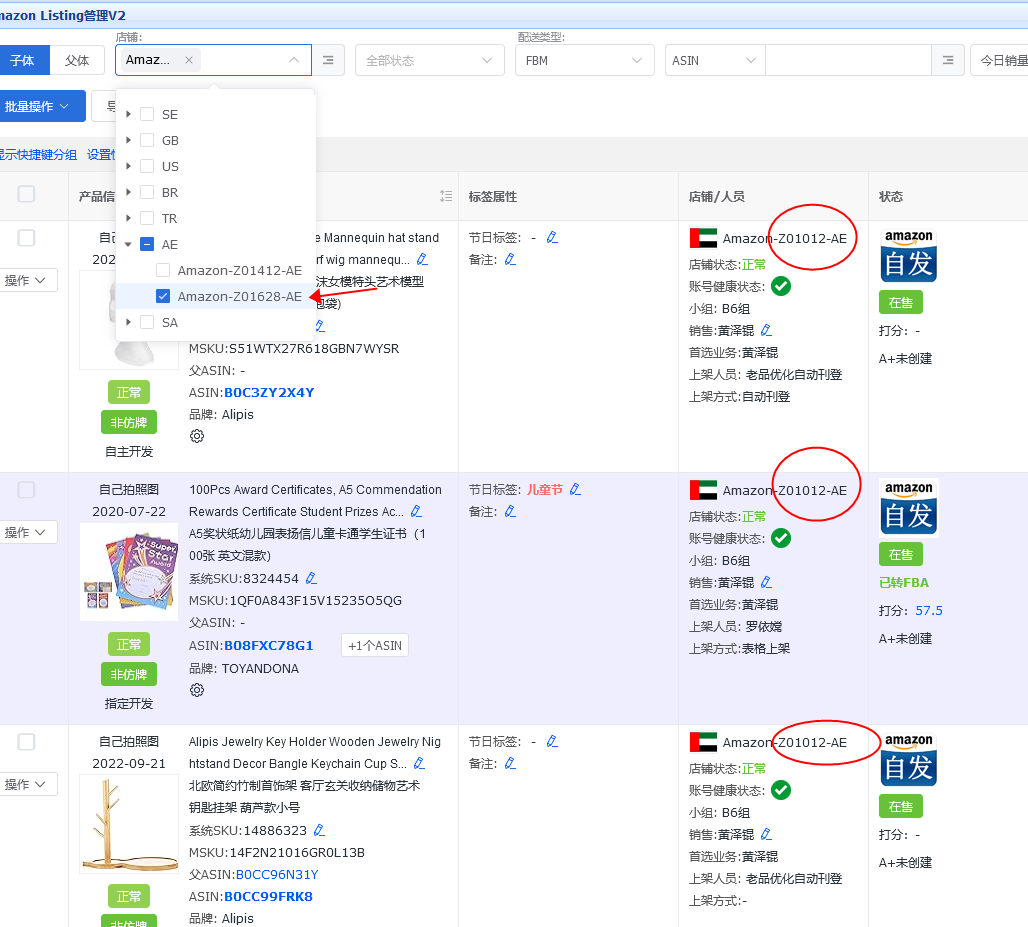Edit title of Alipis Jewelry Key Holder listing
The height and width of the screenshot is (927, 1028).
point(419,764)
